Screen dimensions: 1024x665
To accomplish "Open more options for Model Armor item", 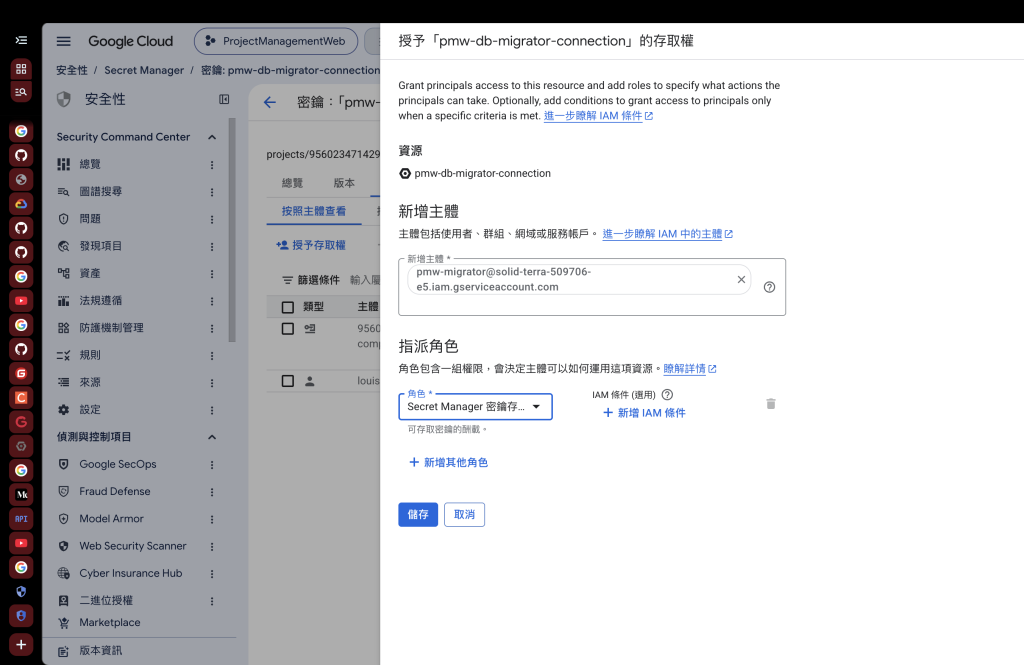I will 212,519.
